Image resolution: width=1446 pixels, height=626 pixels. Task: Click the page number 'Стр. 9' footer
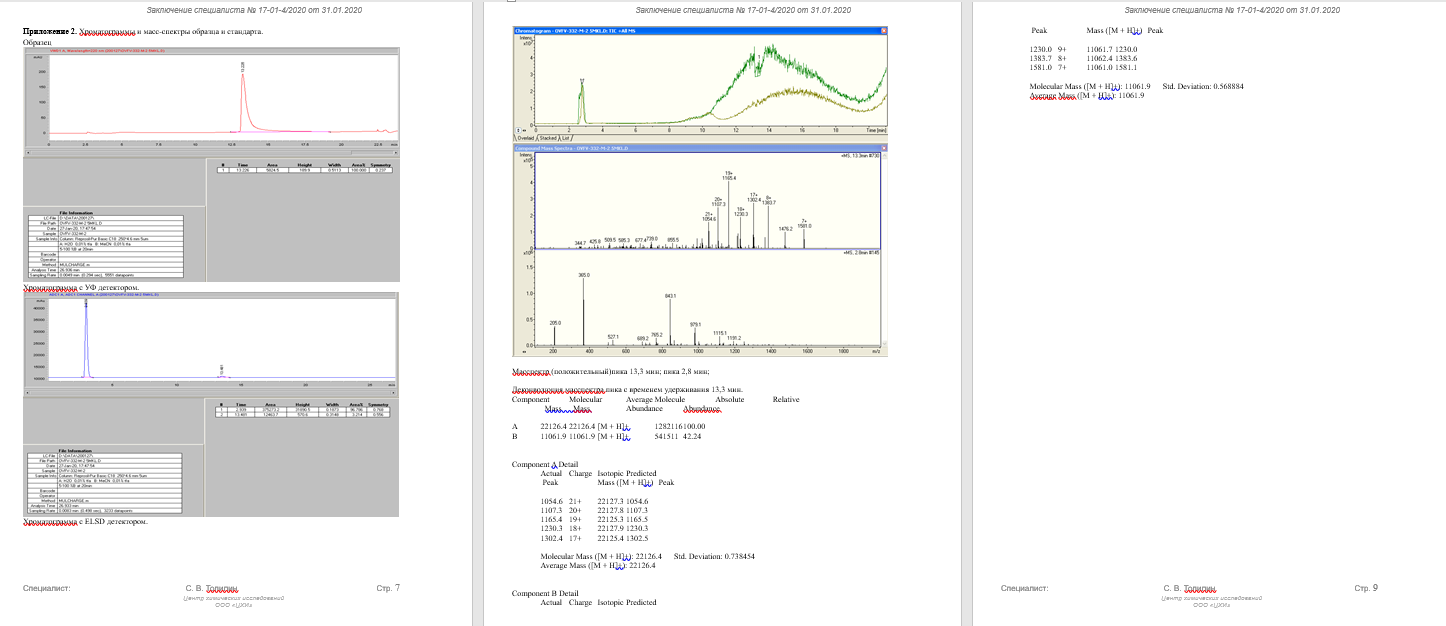pos(1366,588)
